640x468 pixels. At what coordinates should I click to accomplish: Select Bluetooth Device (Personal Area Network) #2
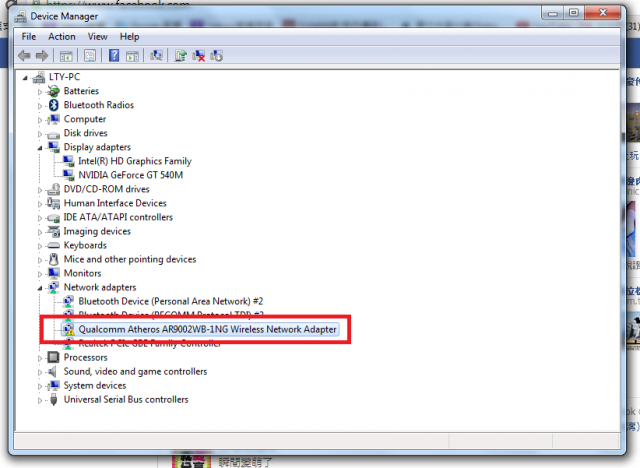click(x=171, y=301)
